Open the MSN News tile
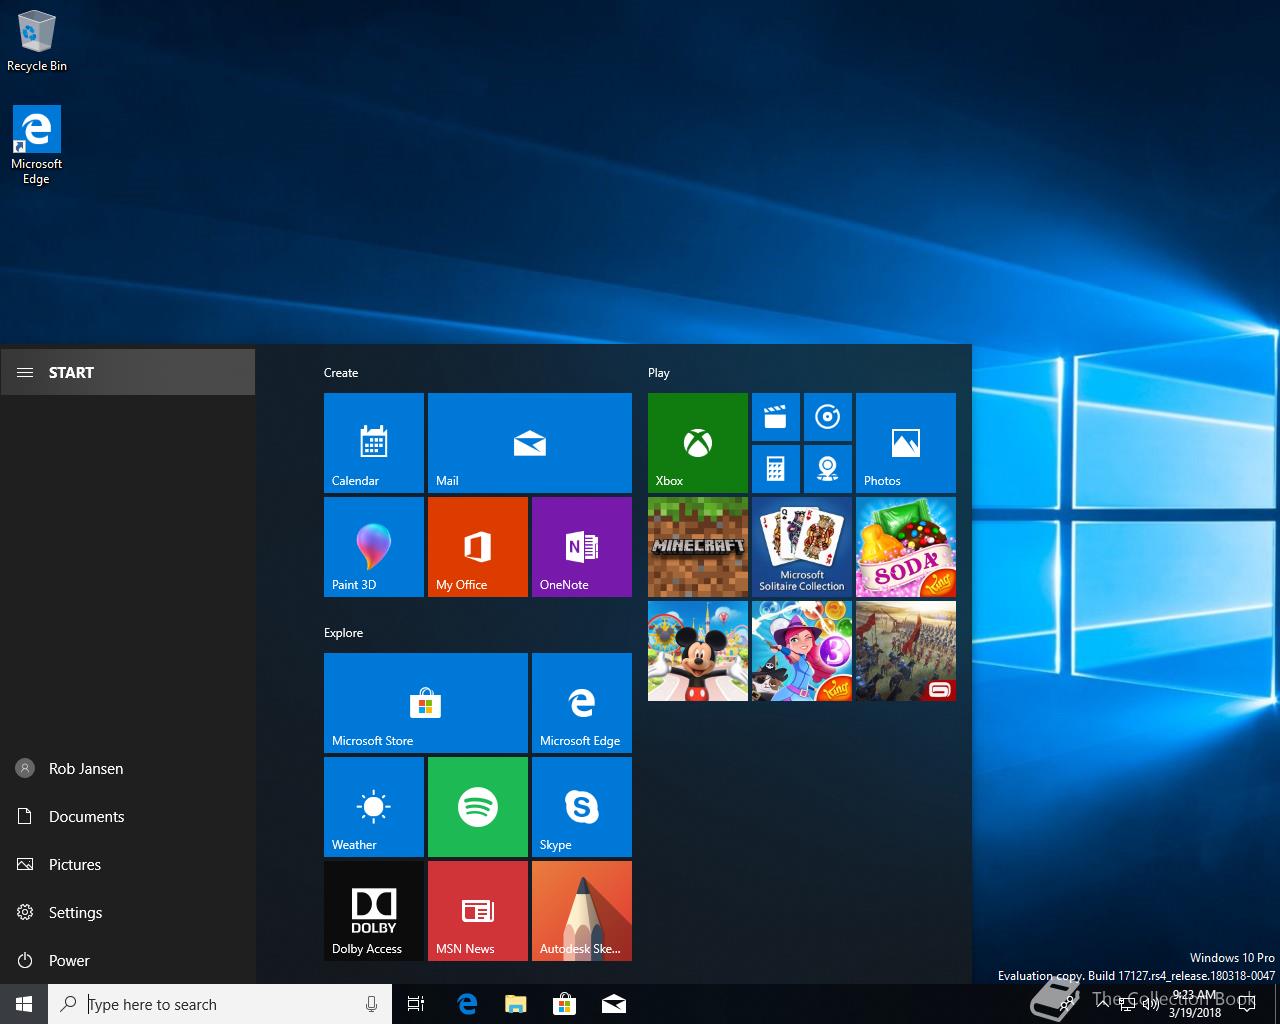 click(478, 911)
